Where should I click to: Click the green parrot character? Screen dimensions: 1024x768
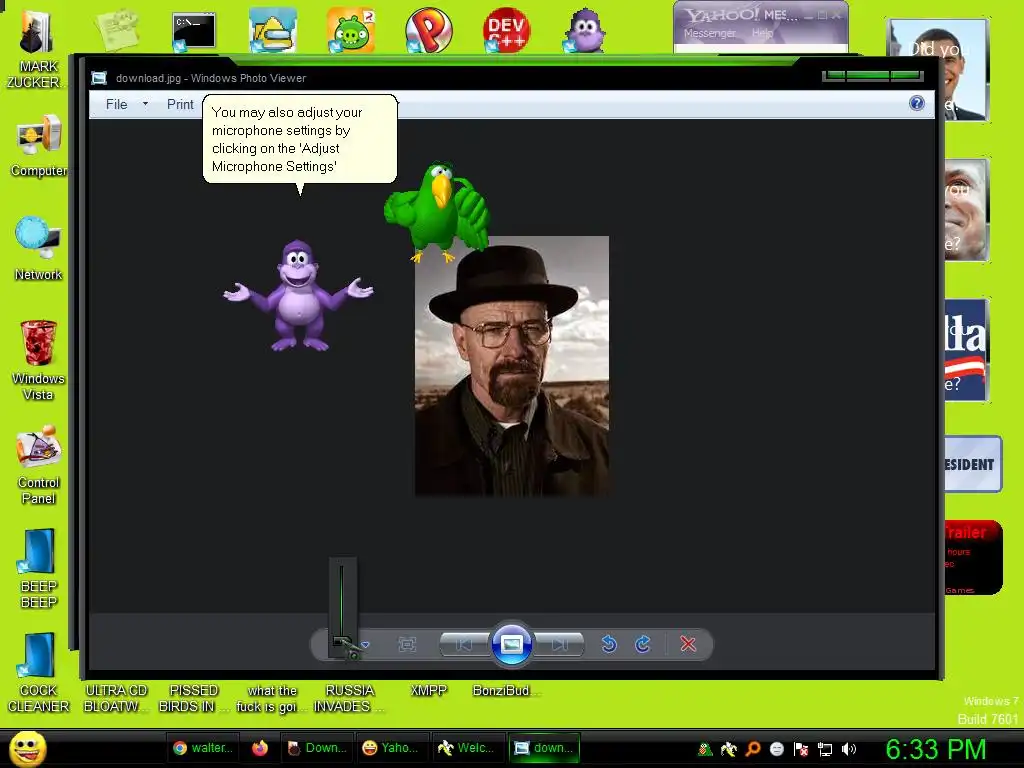coord(437,212)
